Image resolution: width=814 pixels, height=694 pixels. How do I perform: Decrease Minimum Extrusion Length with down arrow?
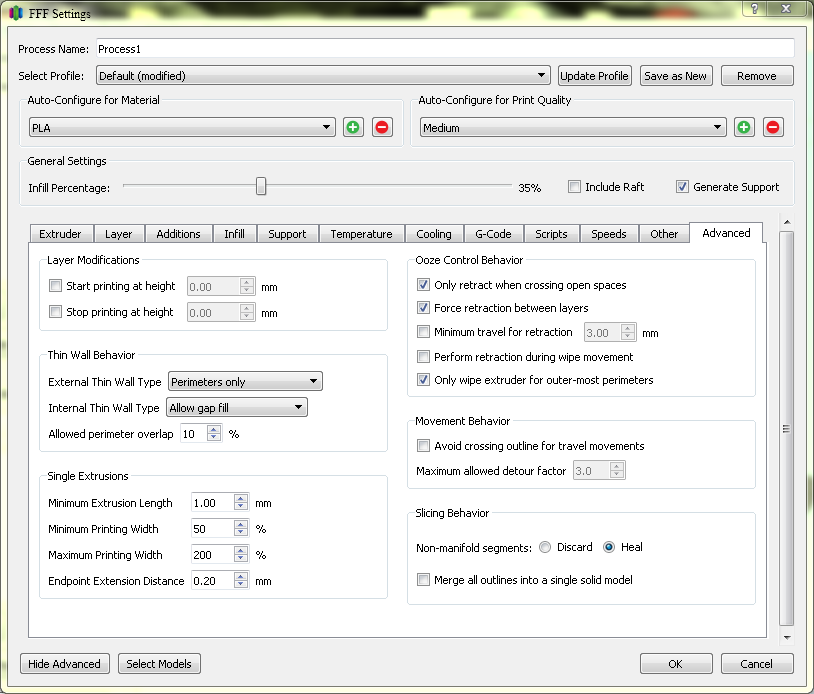pyautogui.click(x=240, y=507)
